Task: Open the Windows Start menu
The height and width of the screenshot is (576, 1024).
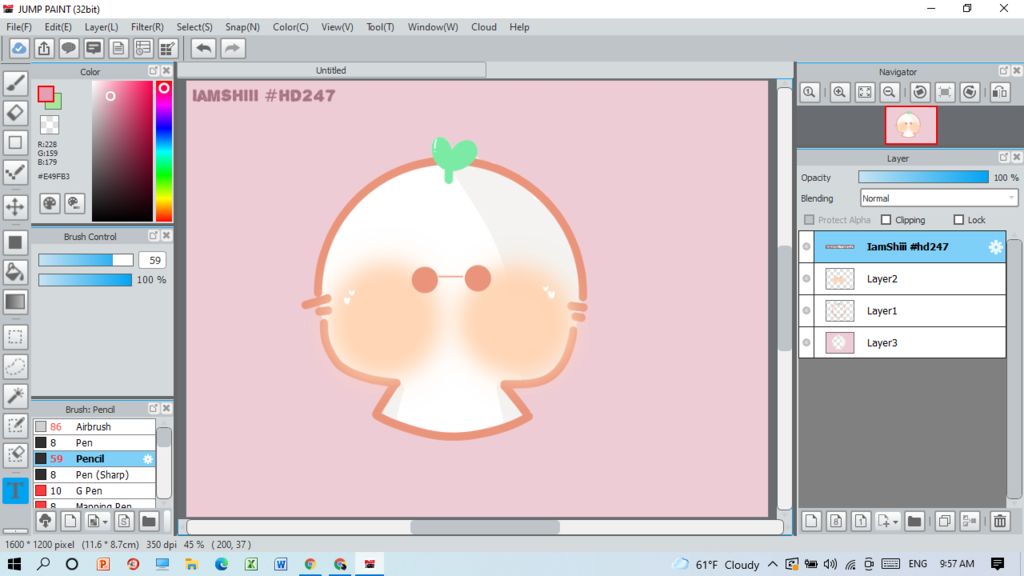Action: pyautogui.click(x=14, y=564)
